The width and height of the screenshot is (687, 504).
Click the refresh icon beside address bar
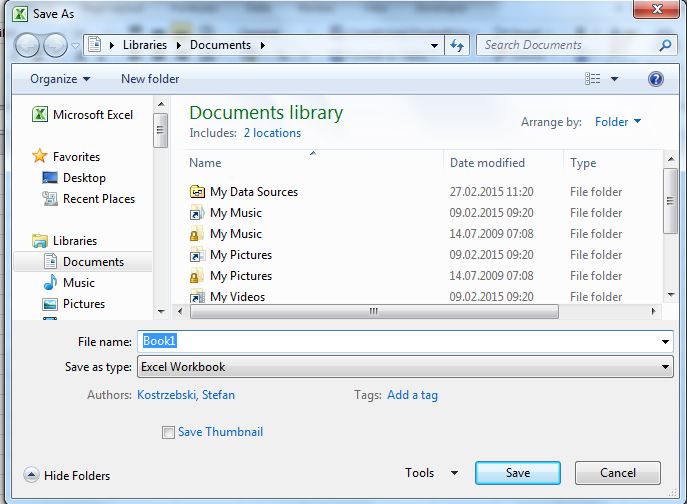(458, 45)
